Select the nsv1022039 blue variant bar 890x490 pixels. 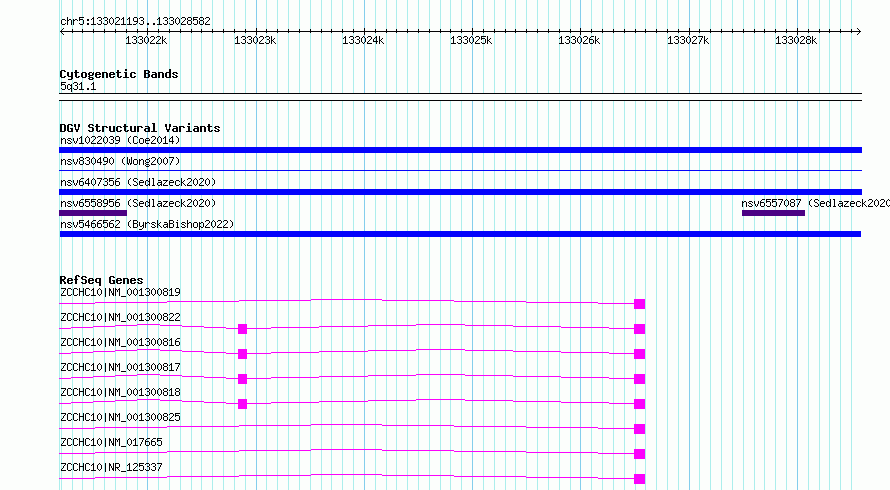(460, 150)
